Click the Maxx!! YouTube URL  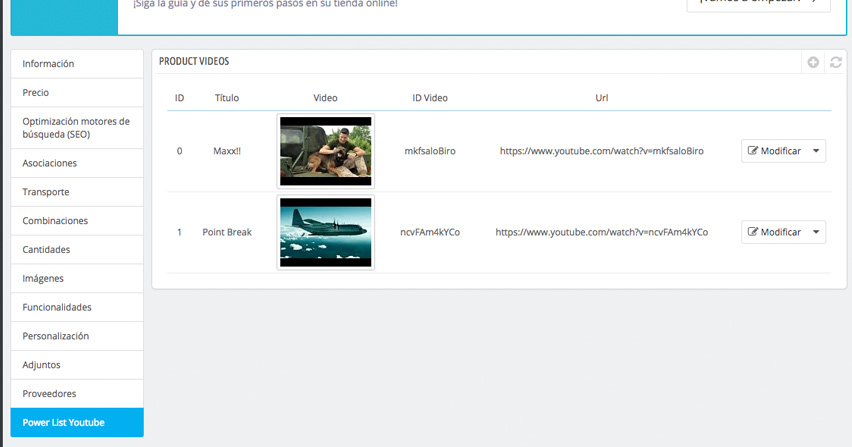602,151
